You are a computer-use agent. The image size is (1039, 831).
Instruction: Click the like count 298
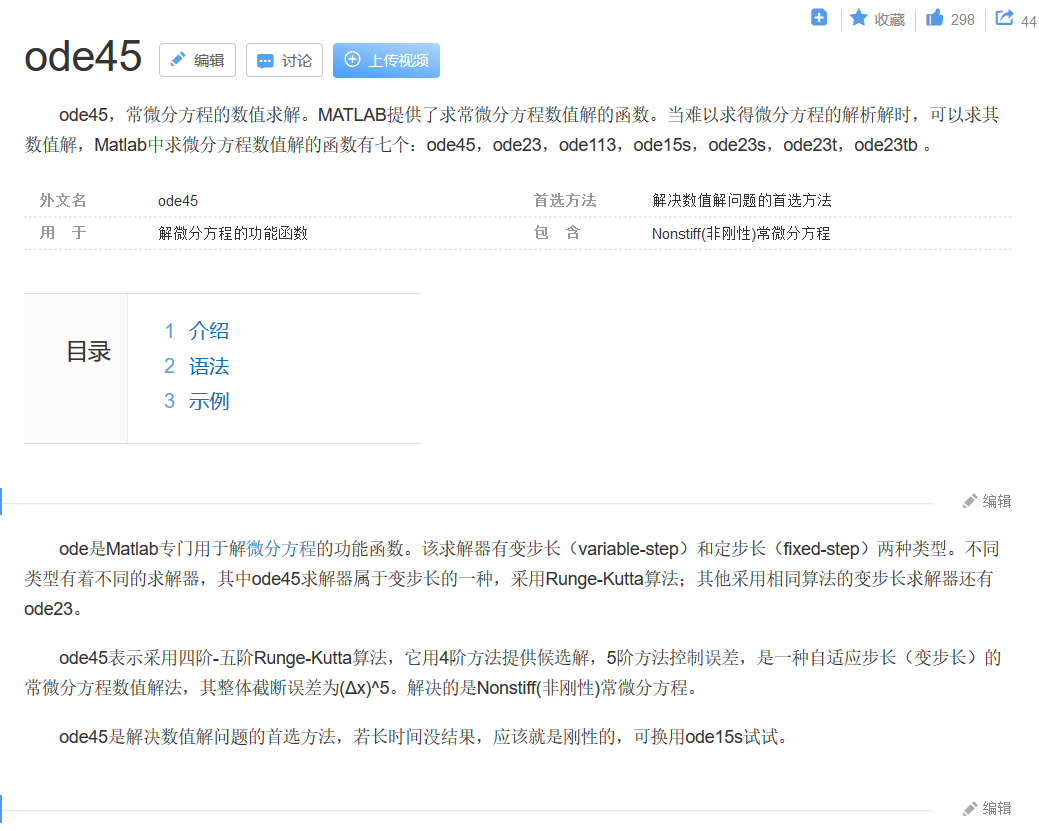pos(962,20)
